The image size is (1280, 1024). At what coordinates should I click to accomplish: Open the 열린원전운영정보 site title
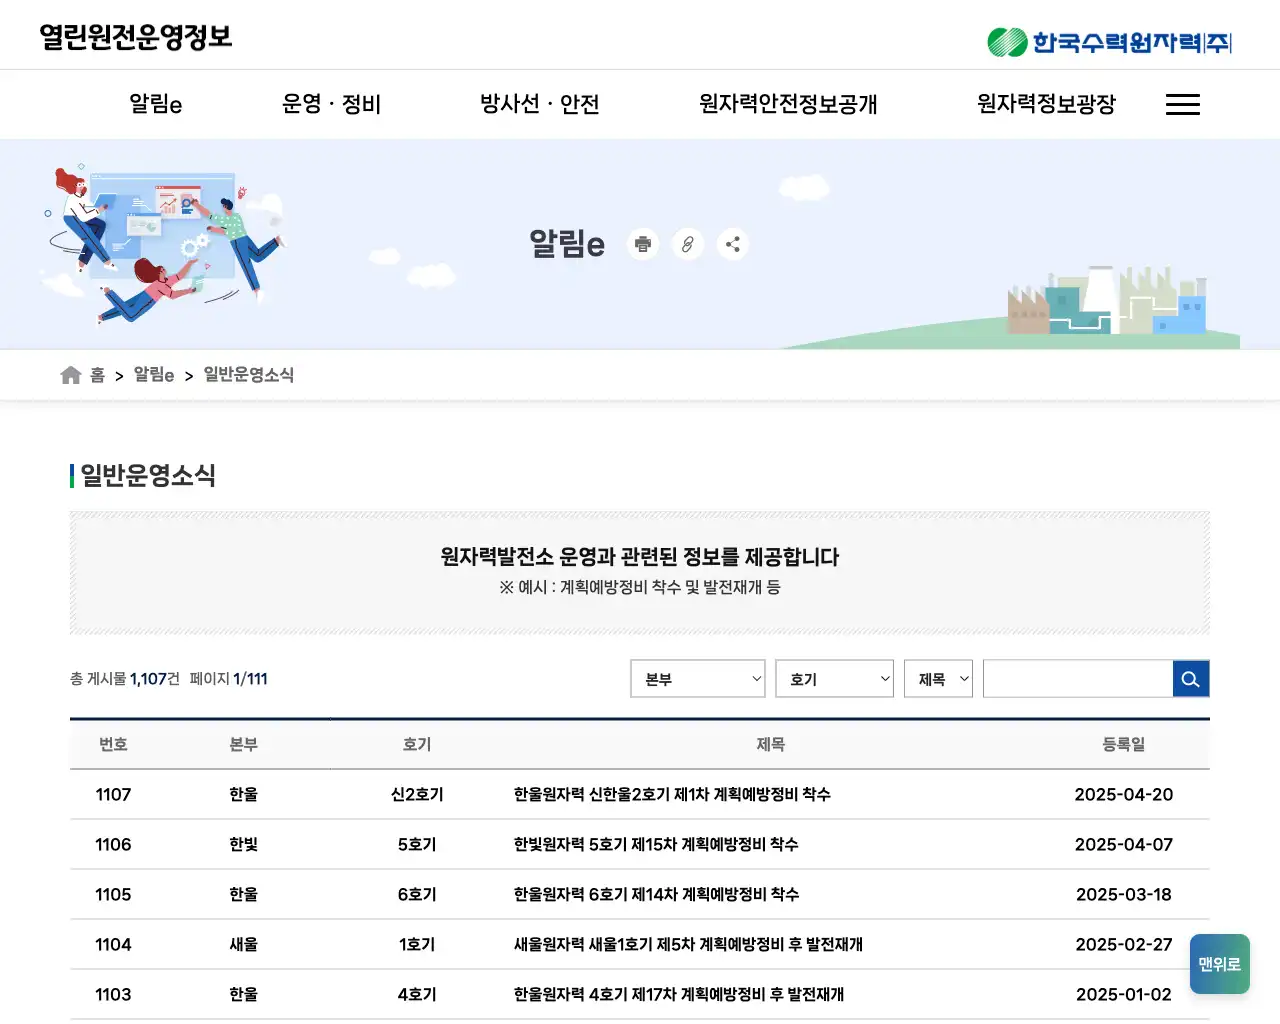tap(136, 37)
